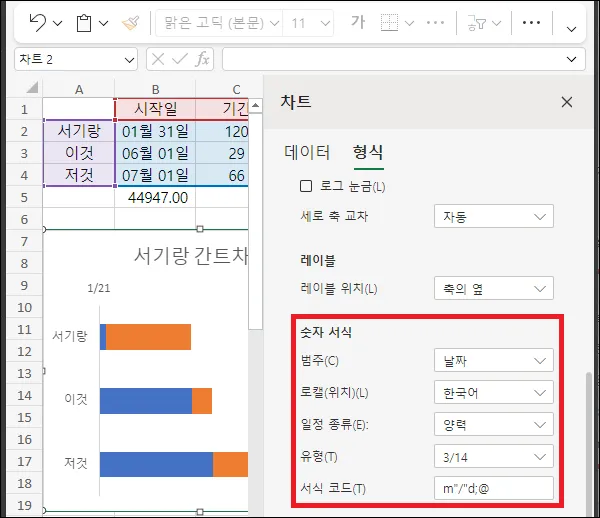Click inside the formula bar input

(x=394, y=59)
